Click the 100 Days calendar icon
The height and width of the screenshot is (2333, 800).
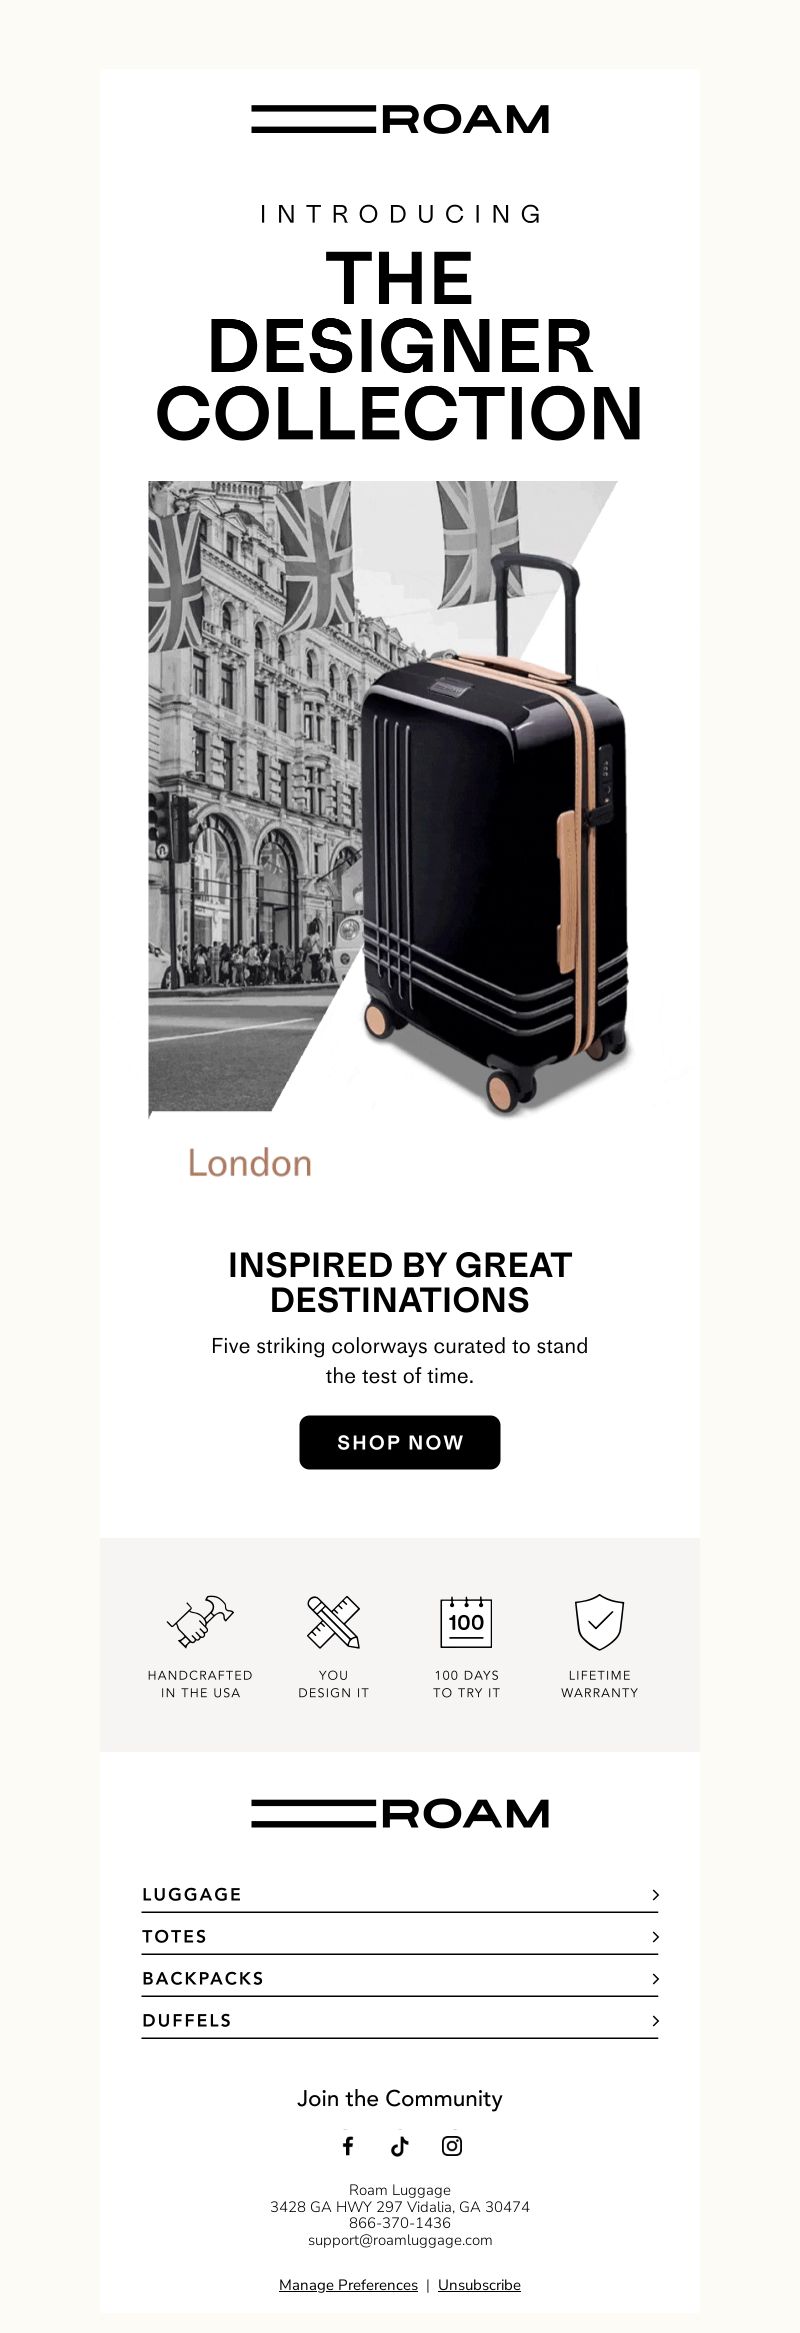tap(466, 1621)
